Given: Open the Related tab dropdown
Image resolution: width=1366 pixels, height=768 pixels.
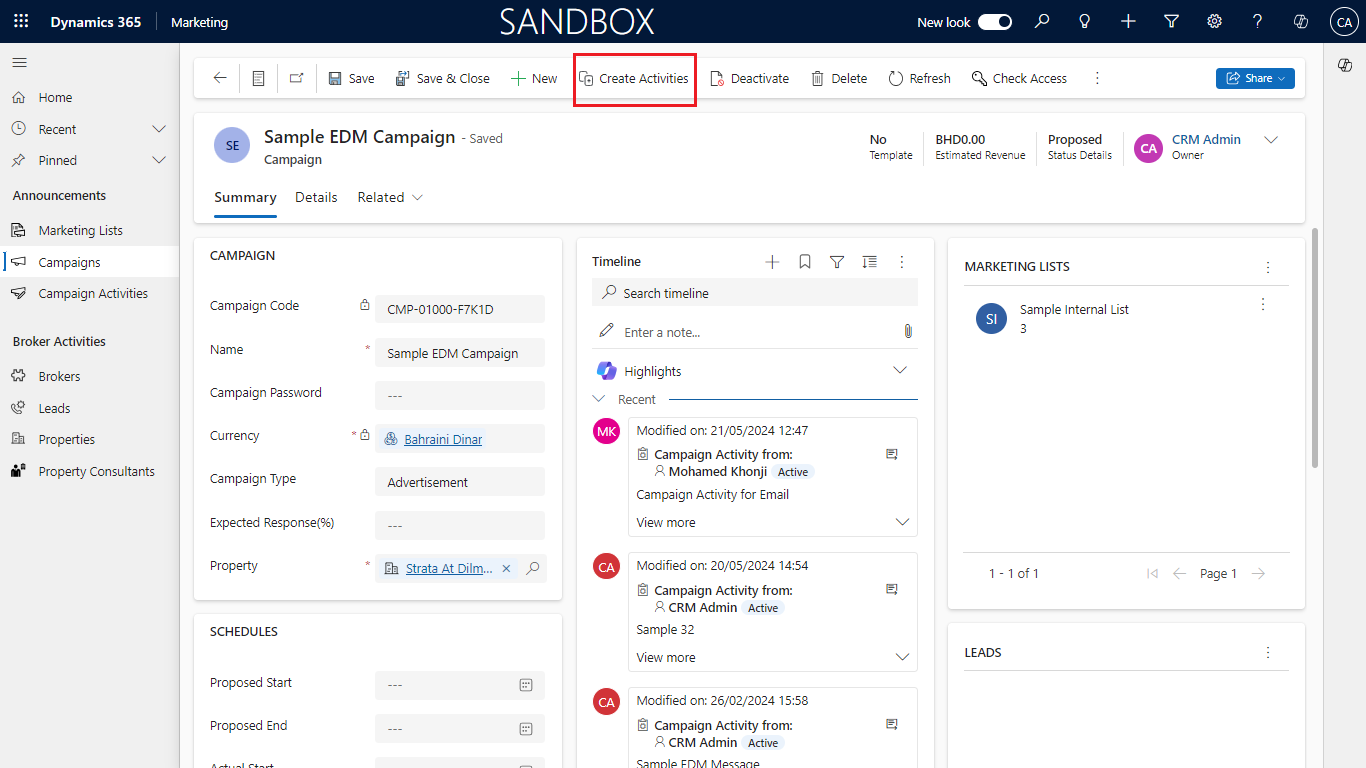Looking at the screenshot, I should (x=390, y=197).
